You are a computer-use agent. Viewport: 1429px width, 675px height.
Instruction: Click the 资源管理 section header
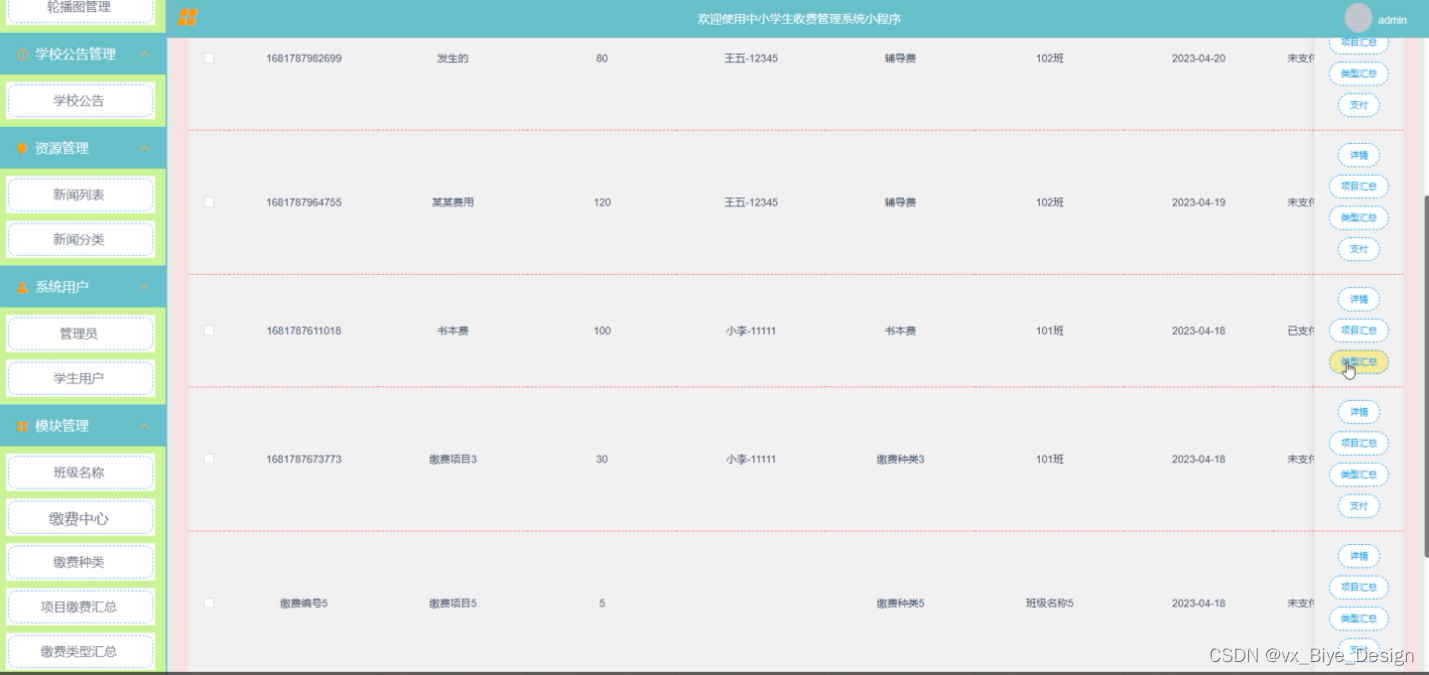tap(83, 148)
